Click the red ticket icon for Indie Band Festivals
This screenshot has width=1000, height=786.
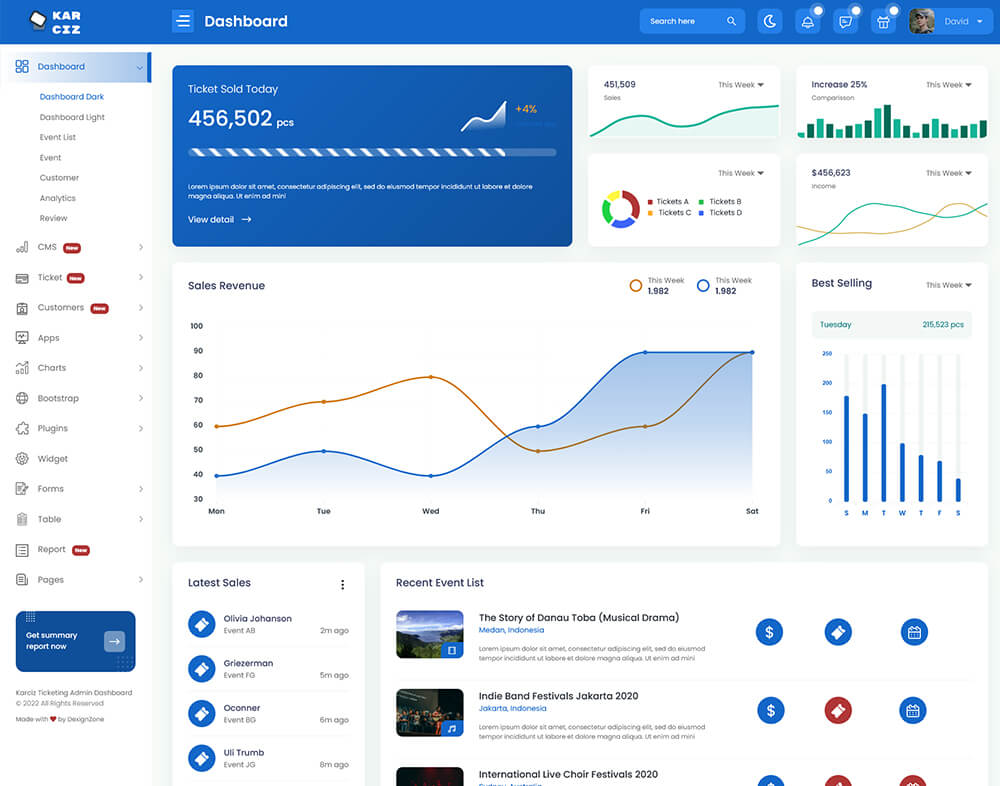point(837,710)
